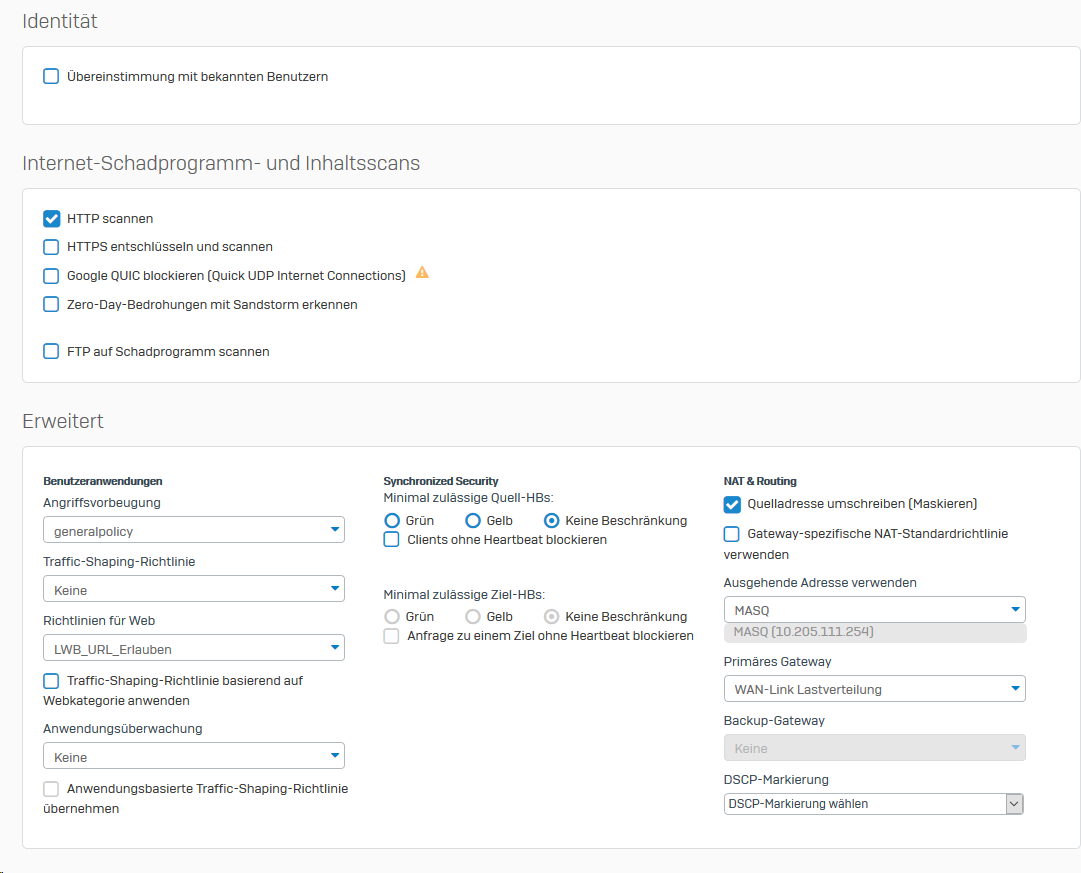Check FTP auf Schadprogramm scannen

click(x=51, y=352)
